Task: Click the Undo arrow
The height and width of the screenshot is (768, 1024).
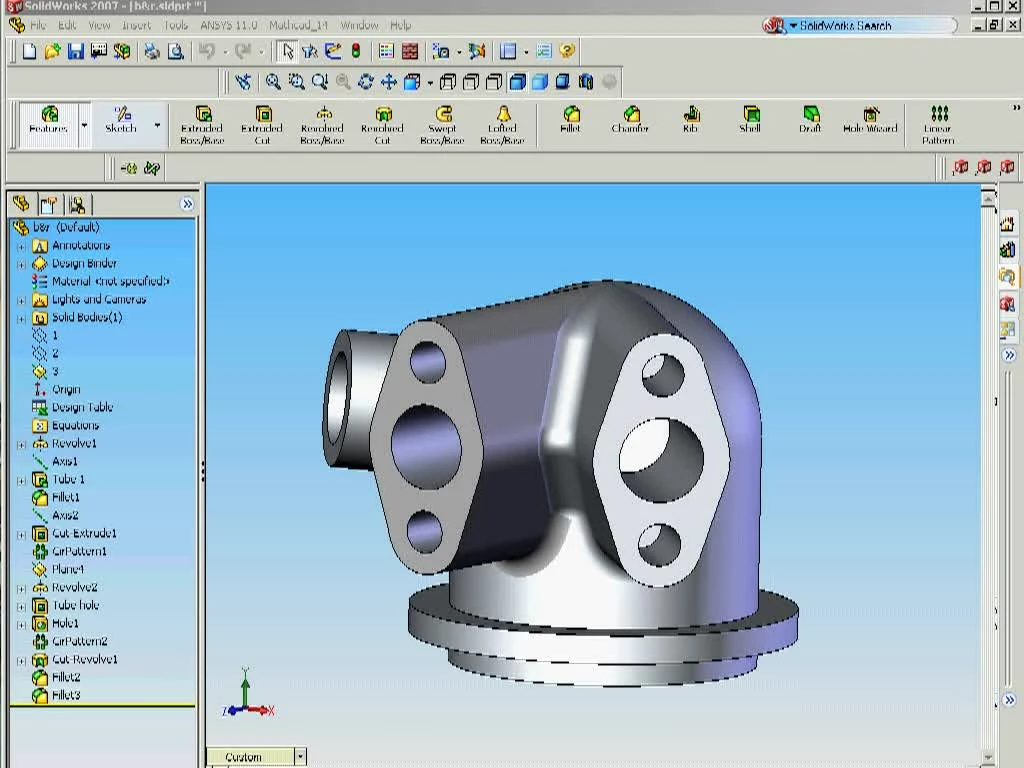Action: point(207,51)
